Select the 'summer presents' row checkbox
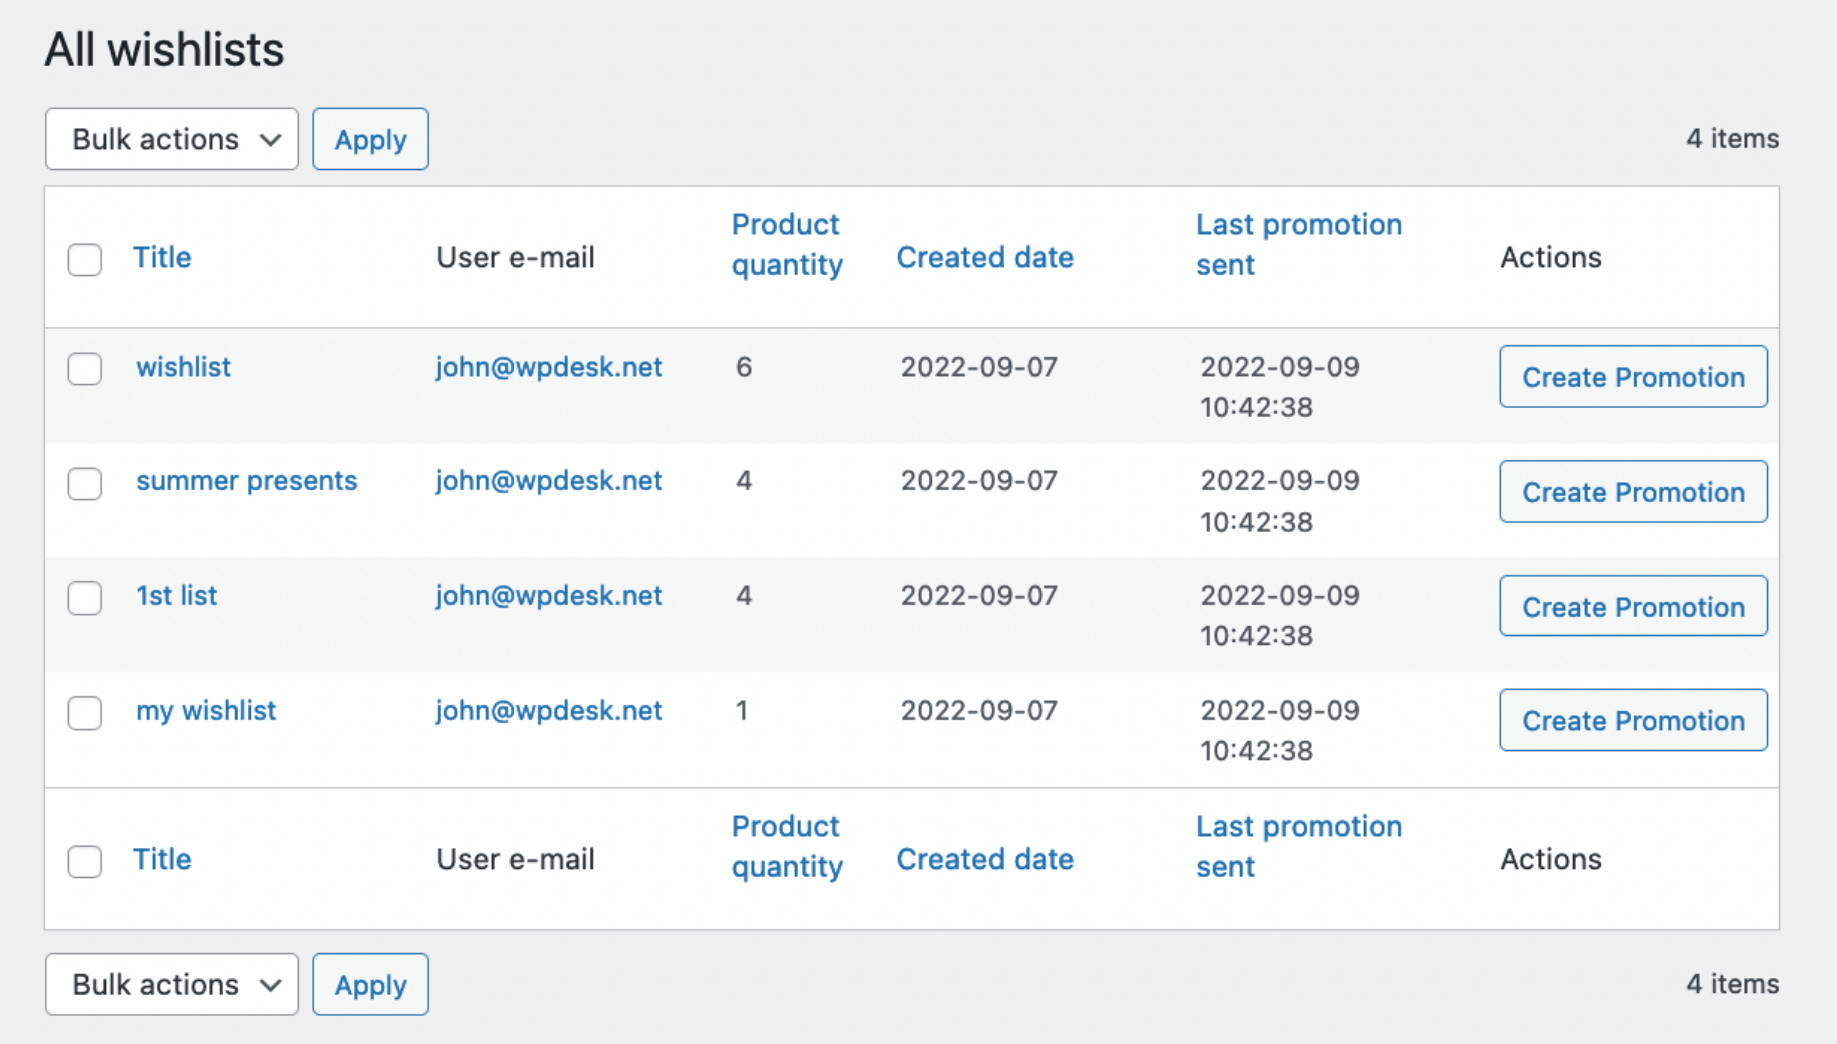This screenshot has height=1044, width=1837. [x=85, y=483]
